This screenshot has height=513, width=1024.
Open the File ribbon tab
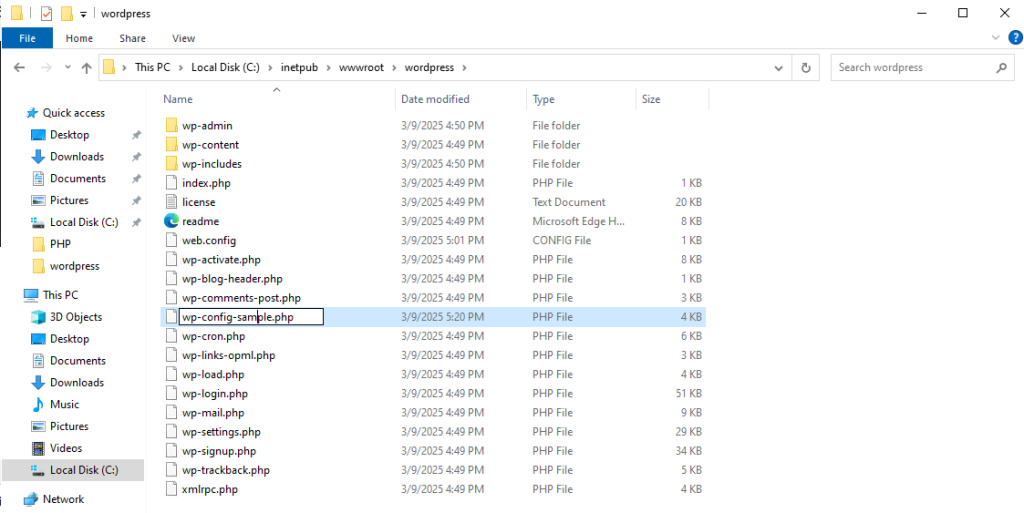(27, 39)
